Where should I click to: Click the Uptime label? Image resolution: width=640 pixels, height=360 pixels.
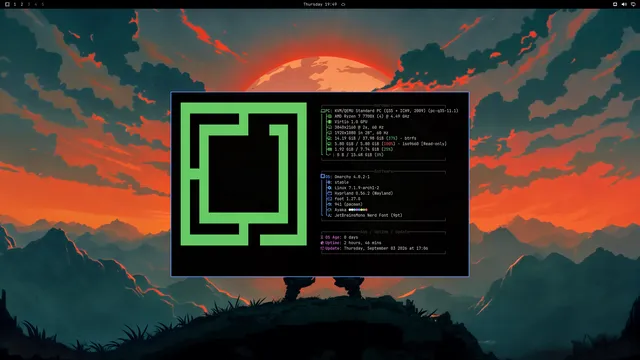tap(333, 243)
